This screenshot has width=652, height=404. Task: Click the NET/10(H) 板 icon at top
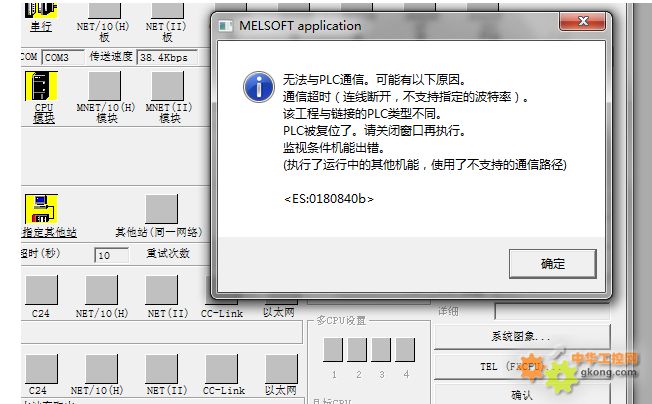tap(104, 10)
